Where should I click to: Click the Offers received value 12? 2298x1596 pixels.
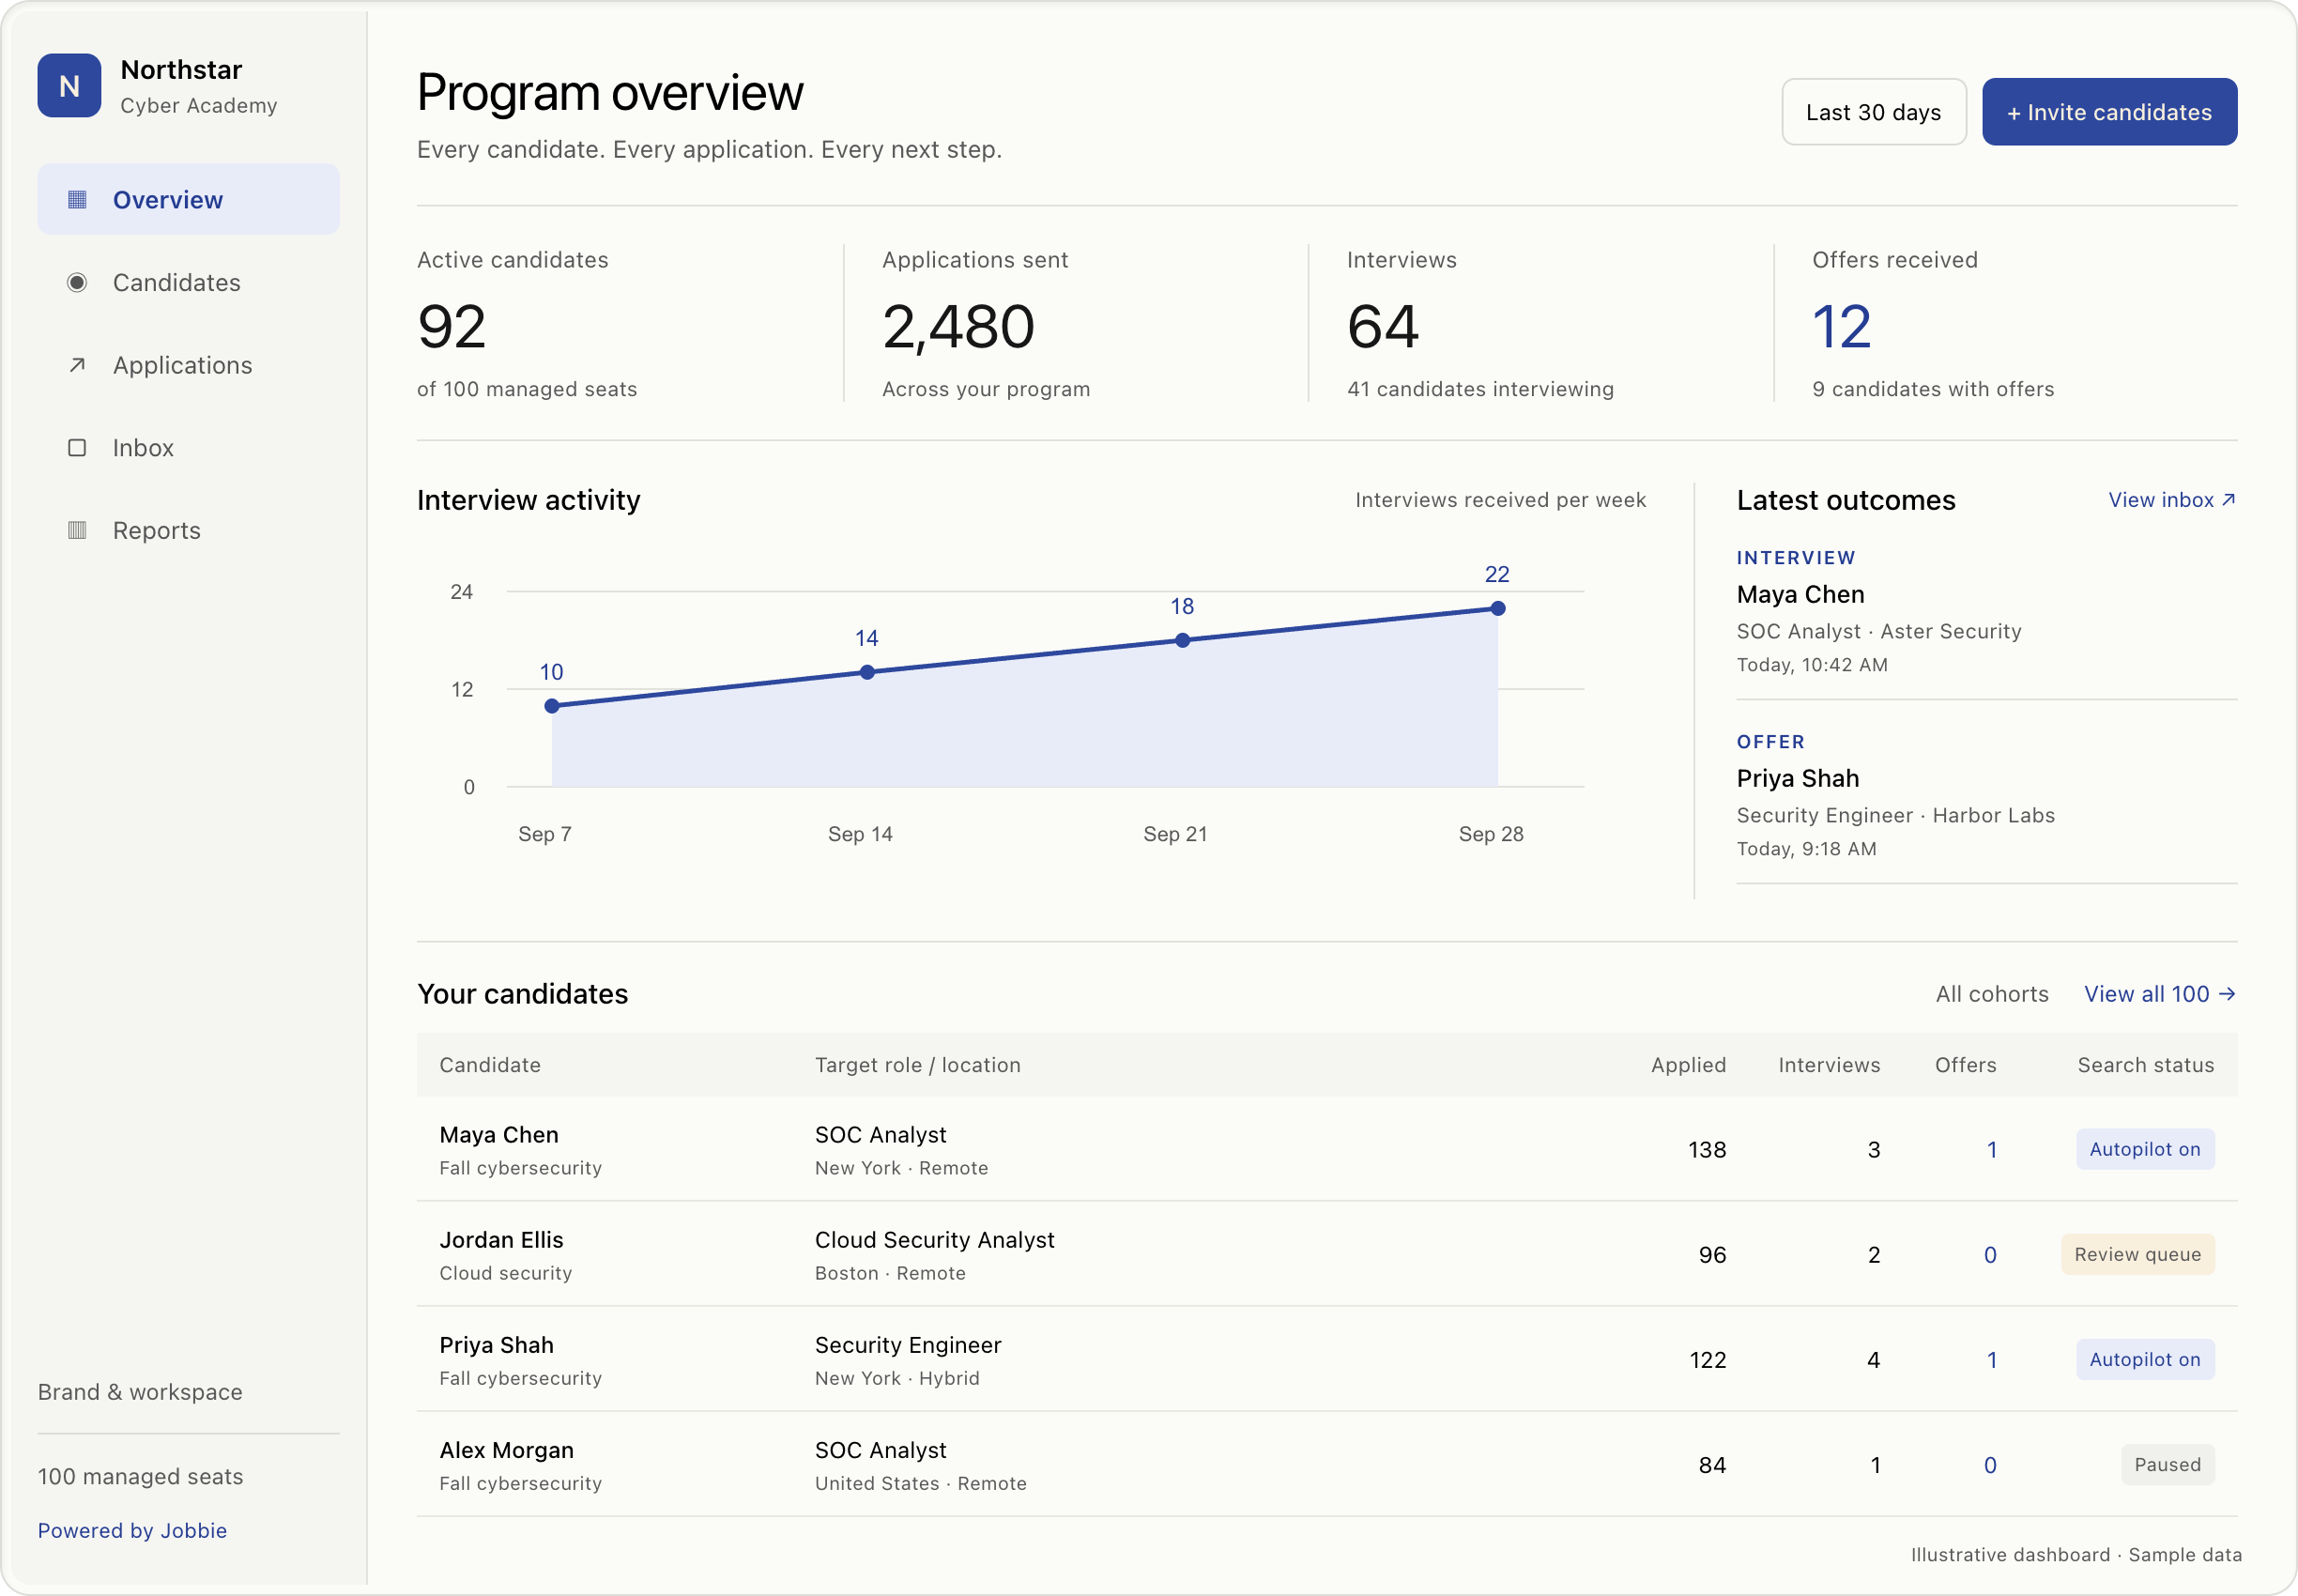coord(1841,327)
